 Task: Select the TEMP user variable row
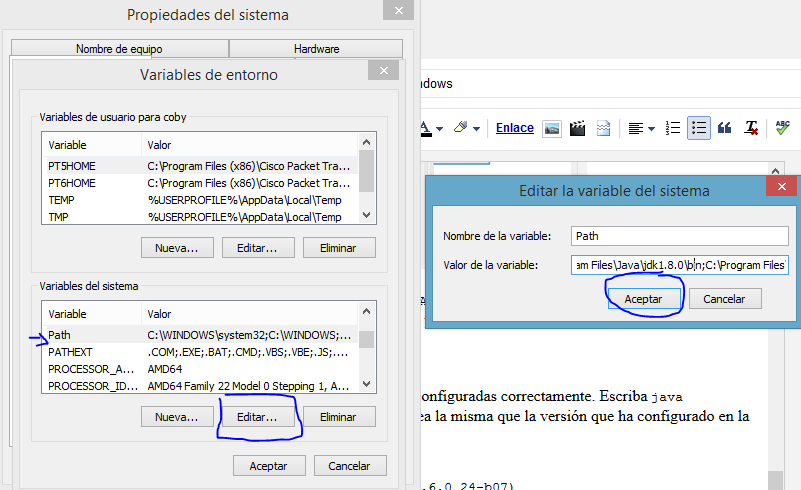(200, 200)
